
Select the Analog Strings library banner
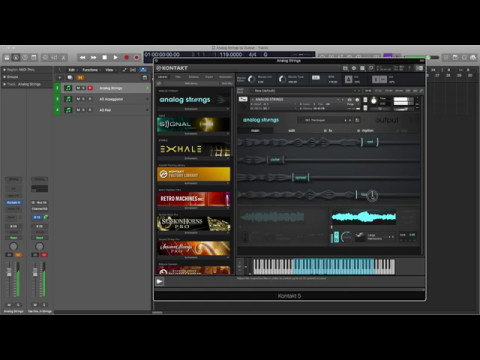[193, 100]
